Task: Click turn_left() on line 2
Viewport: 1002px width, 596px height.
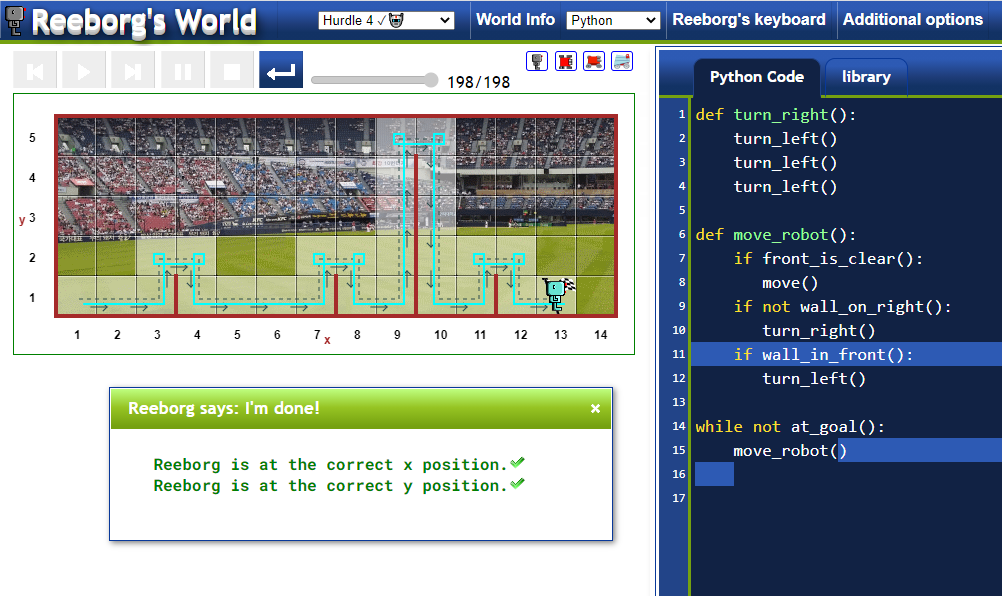Action: click(785, 139)
